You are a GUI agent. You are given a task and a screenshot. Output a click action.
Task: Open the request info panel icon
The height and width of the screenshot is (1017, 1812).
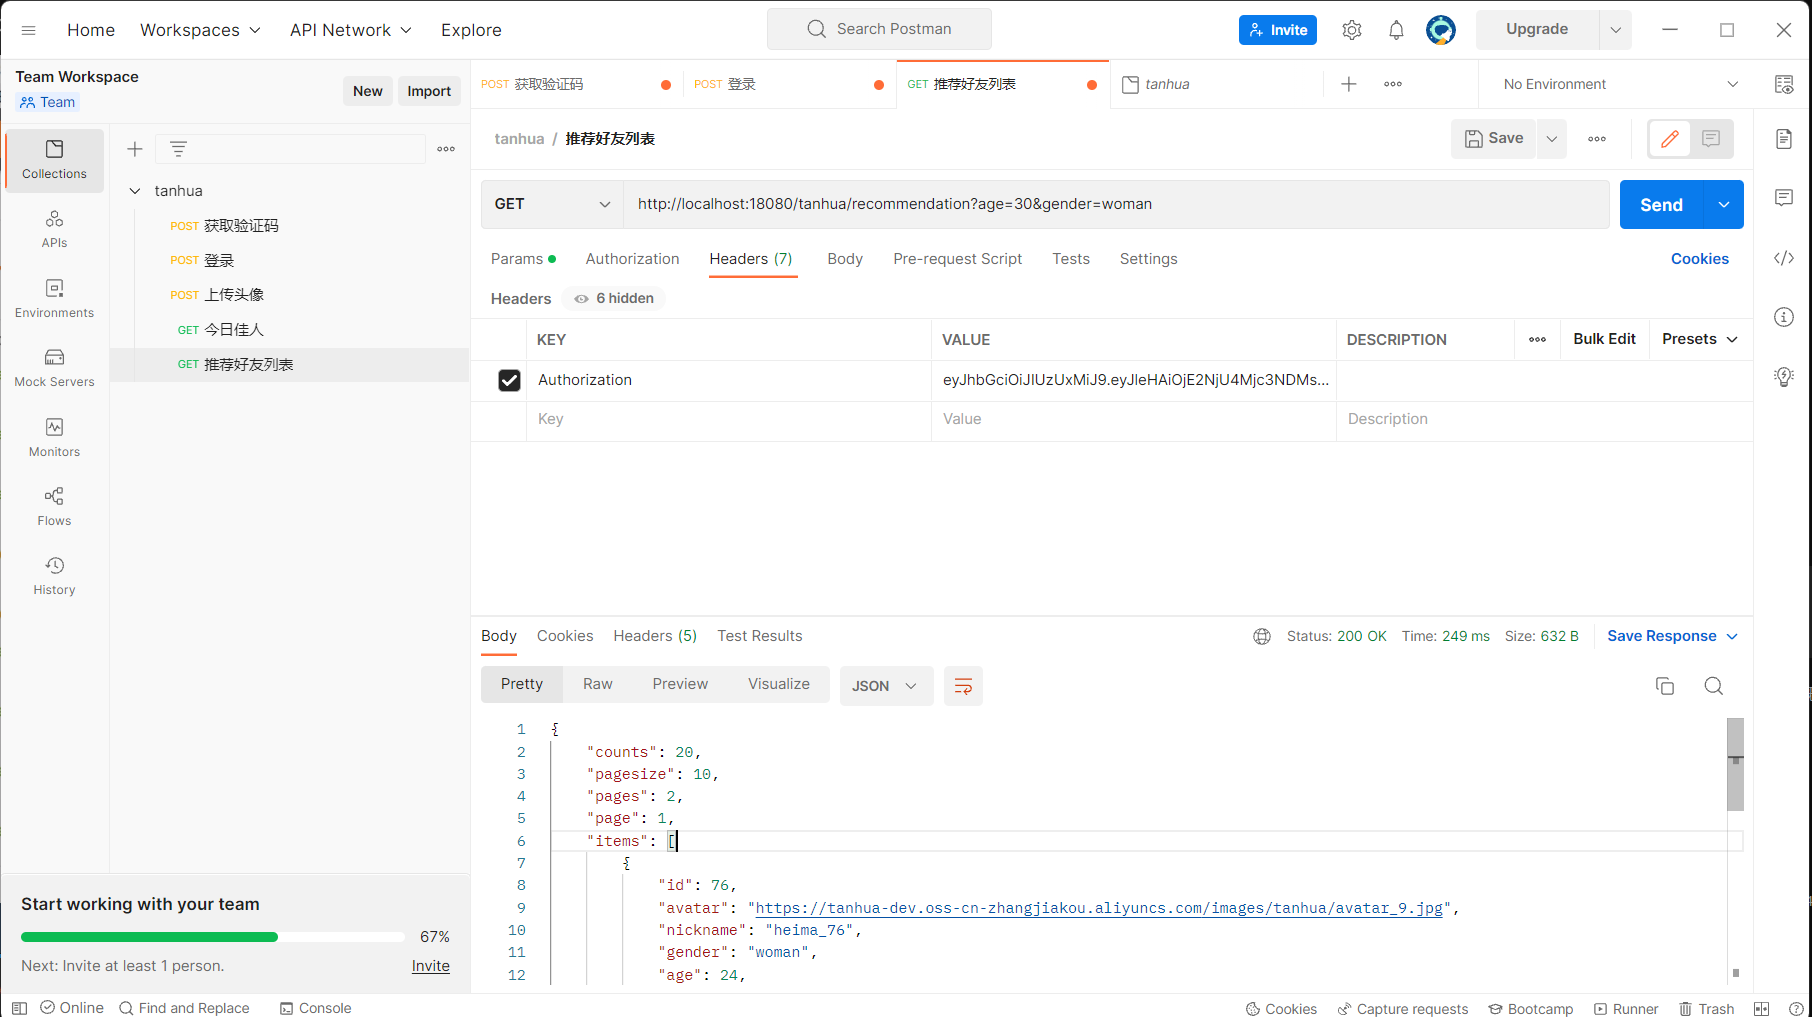pyautogui.click(x=1784, y=317)
